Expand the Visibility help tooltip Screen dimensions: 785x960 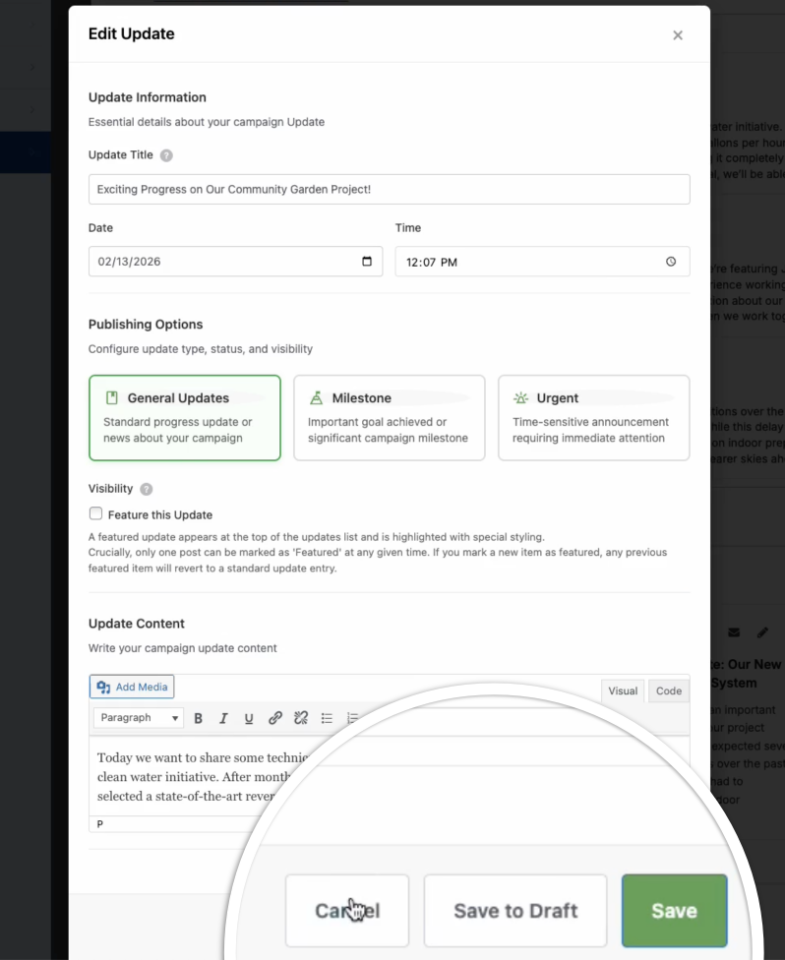[144, 488]
